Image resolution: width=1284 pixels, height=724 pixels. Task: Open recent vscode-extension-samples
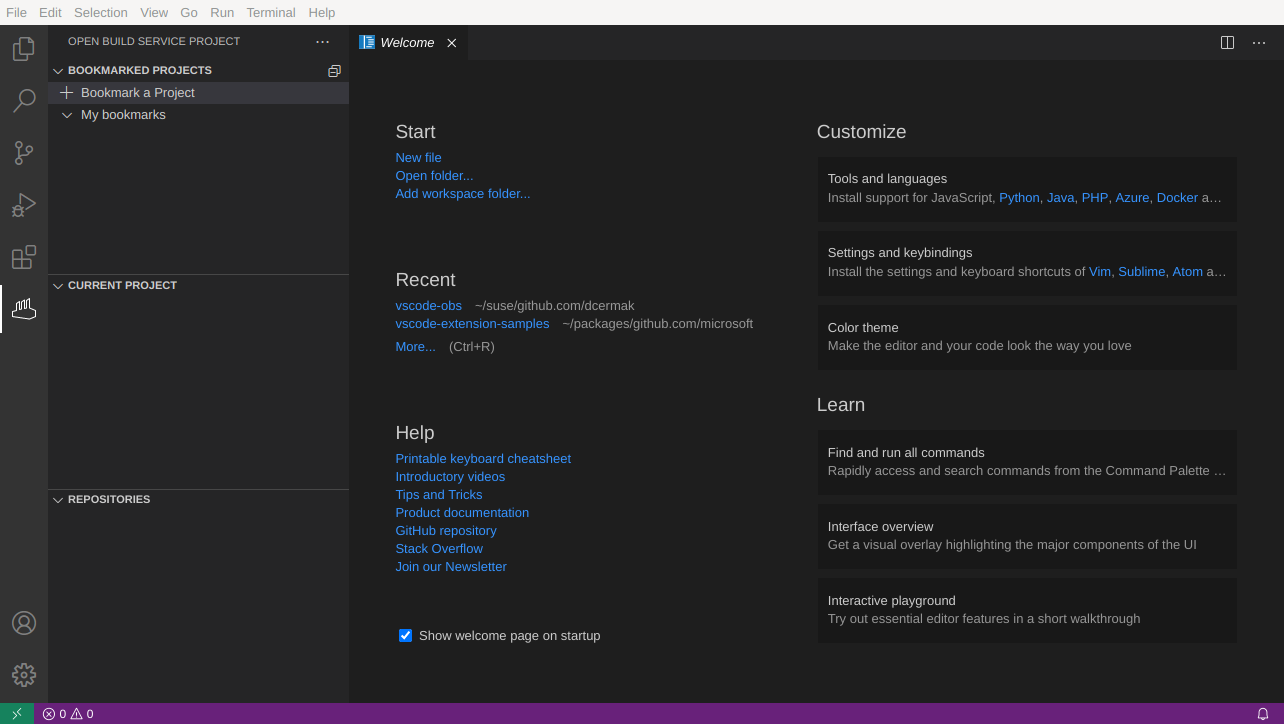click(472, 324)
